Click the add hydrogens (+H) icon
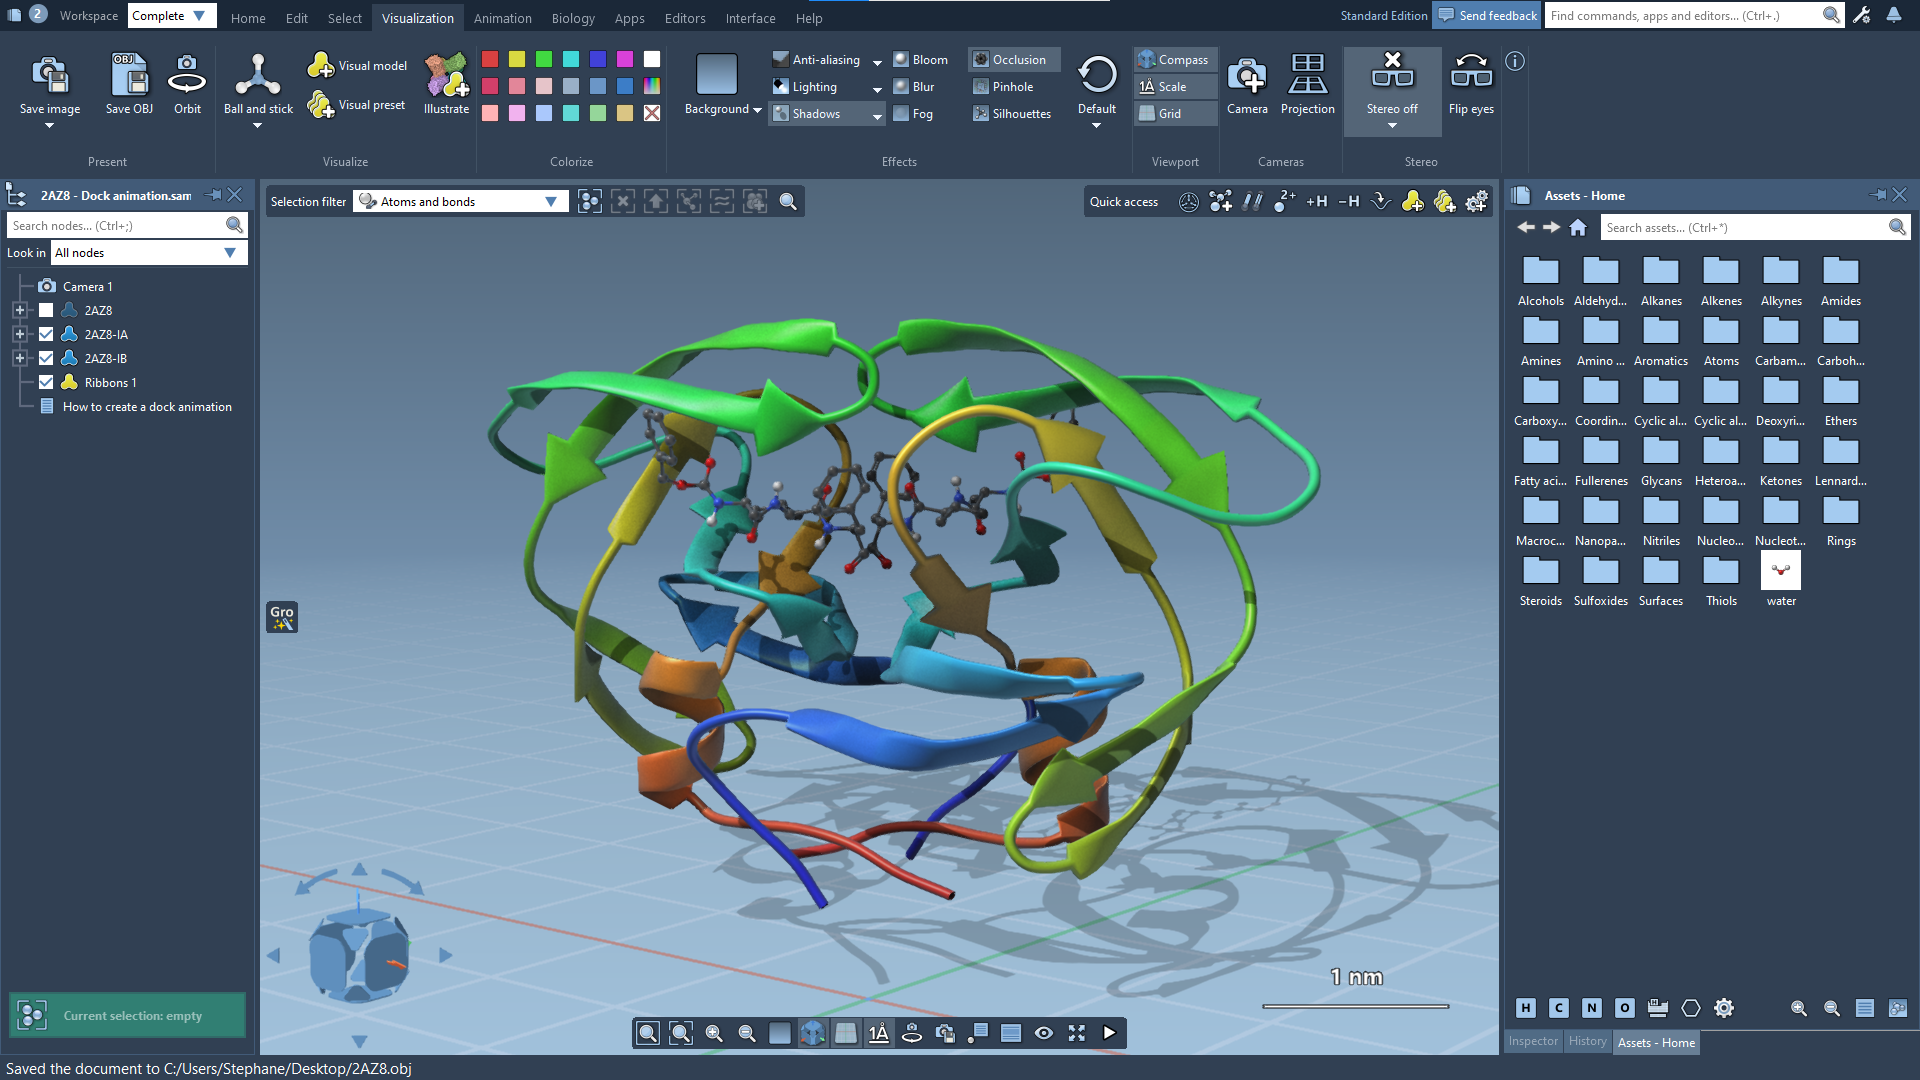This screenshot has width=1920, height=1080. click(x=1316, y=202)
